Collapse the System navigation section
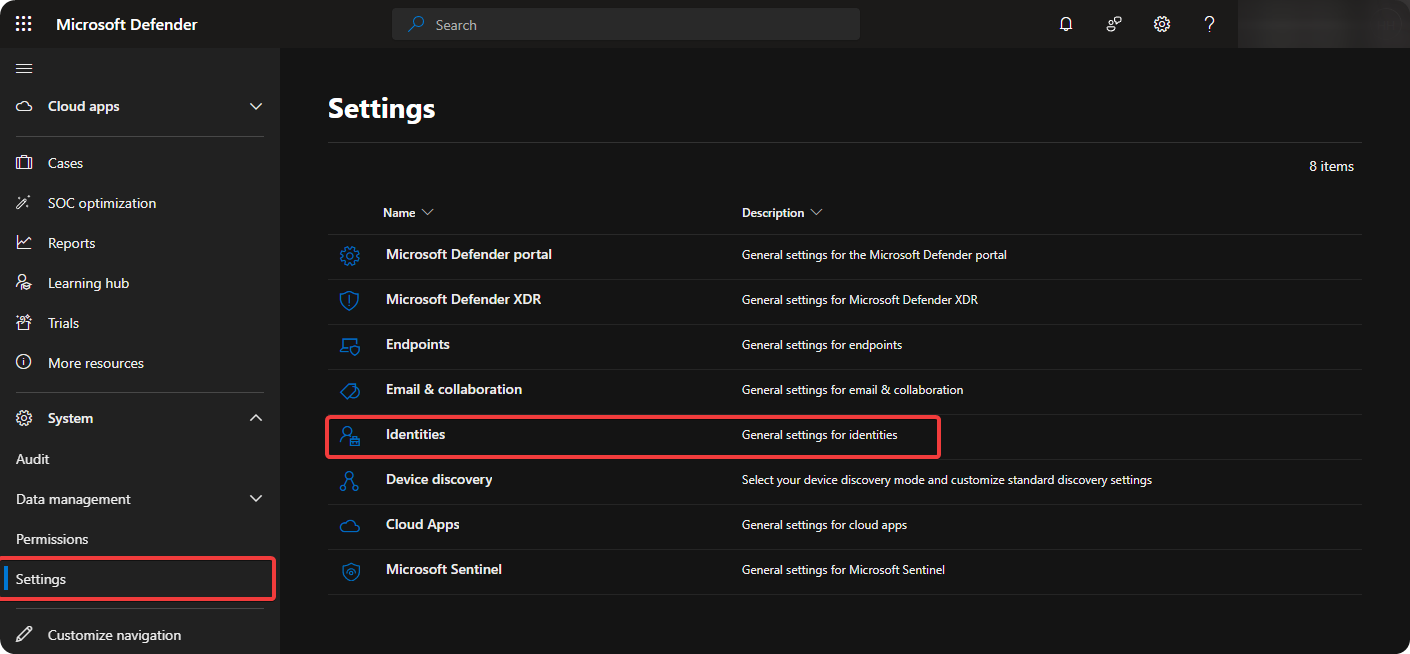 [x=256, y=418]
